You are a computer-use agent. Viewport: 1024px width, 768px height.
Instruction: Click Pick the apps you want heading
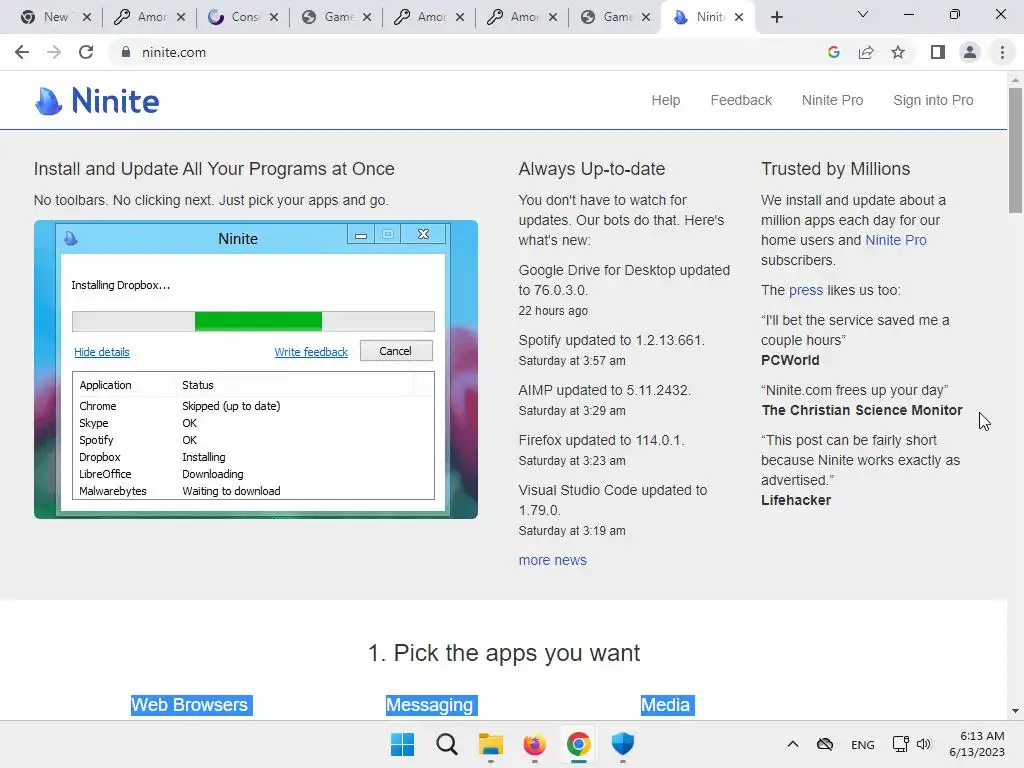(x=504, y=653)
